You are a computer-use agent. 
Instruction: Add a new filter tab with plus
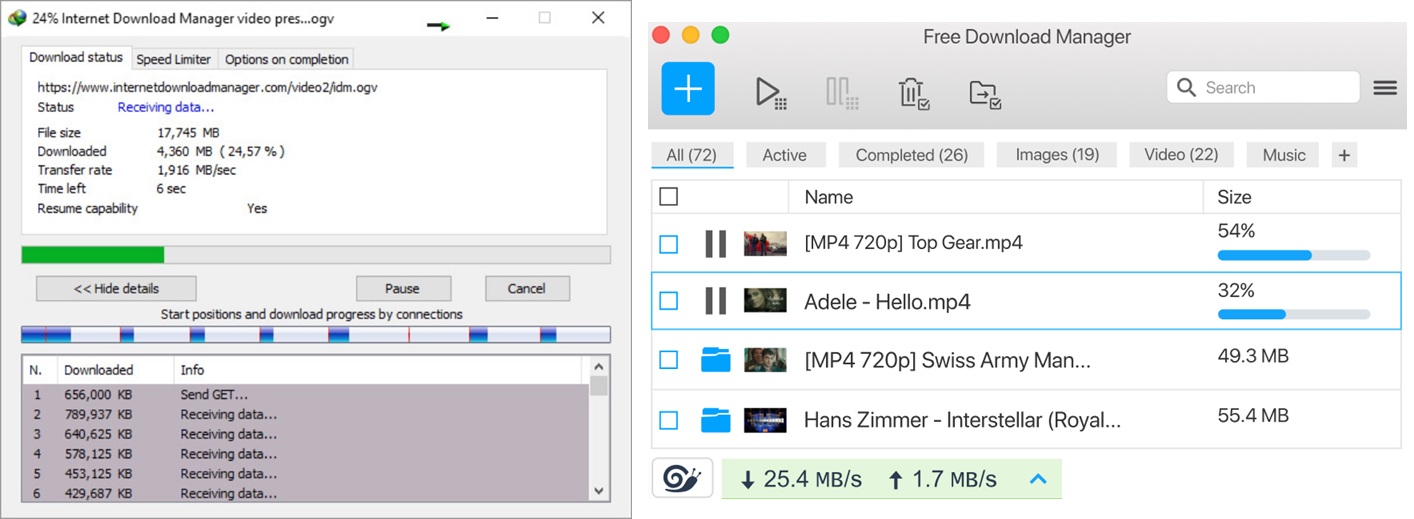pos(1344,155)
